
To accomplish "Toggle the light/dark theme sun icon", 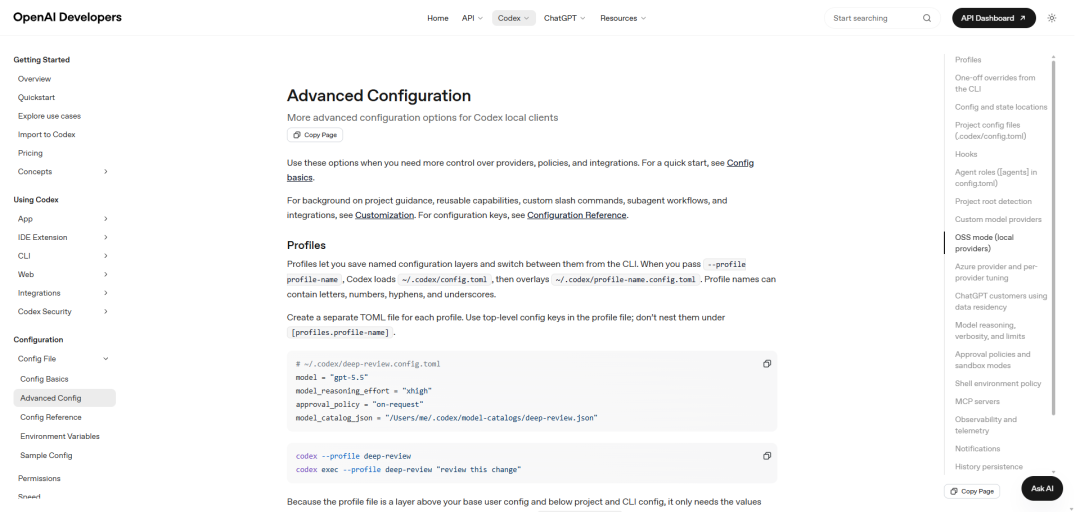I will click(x=1051, y=18).
